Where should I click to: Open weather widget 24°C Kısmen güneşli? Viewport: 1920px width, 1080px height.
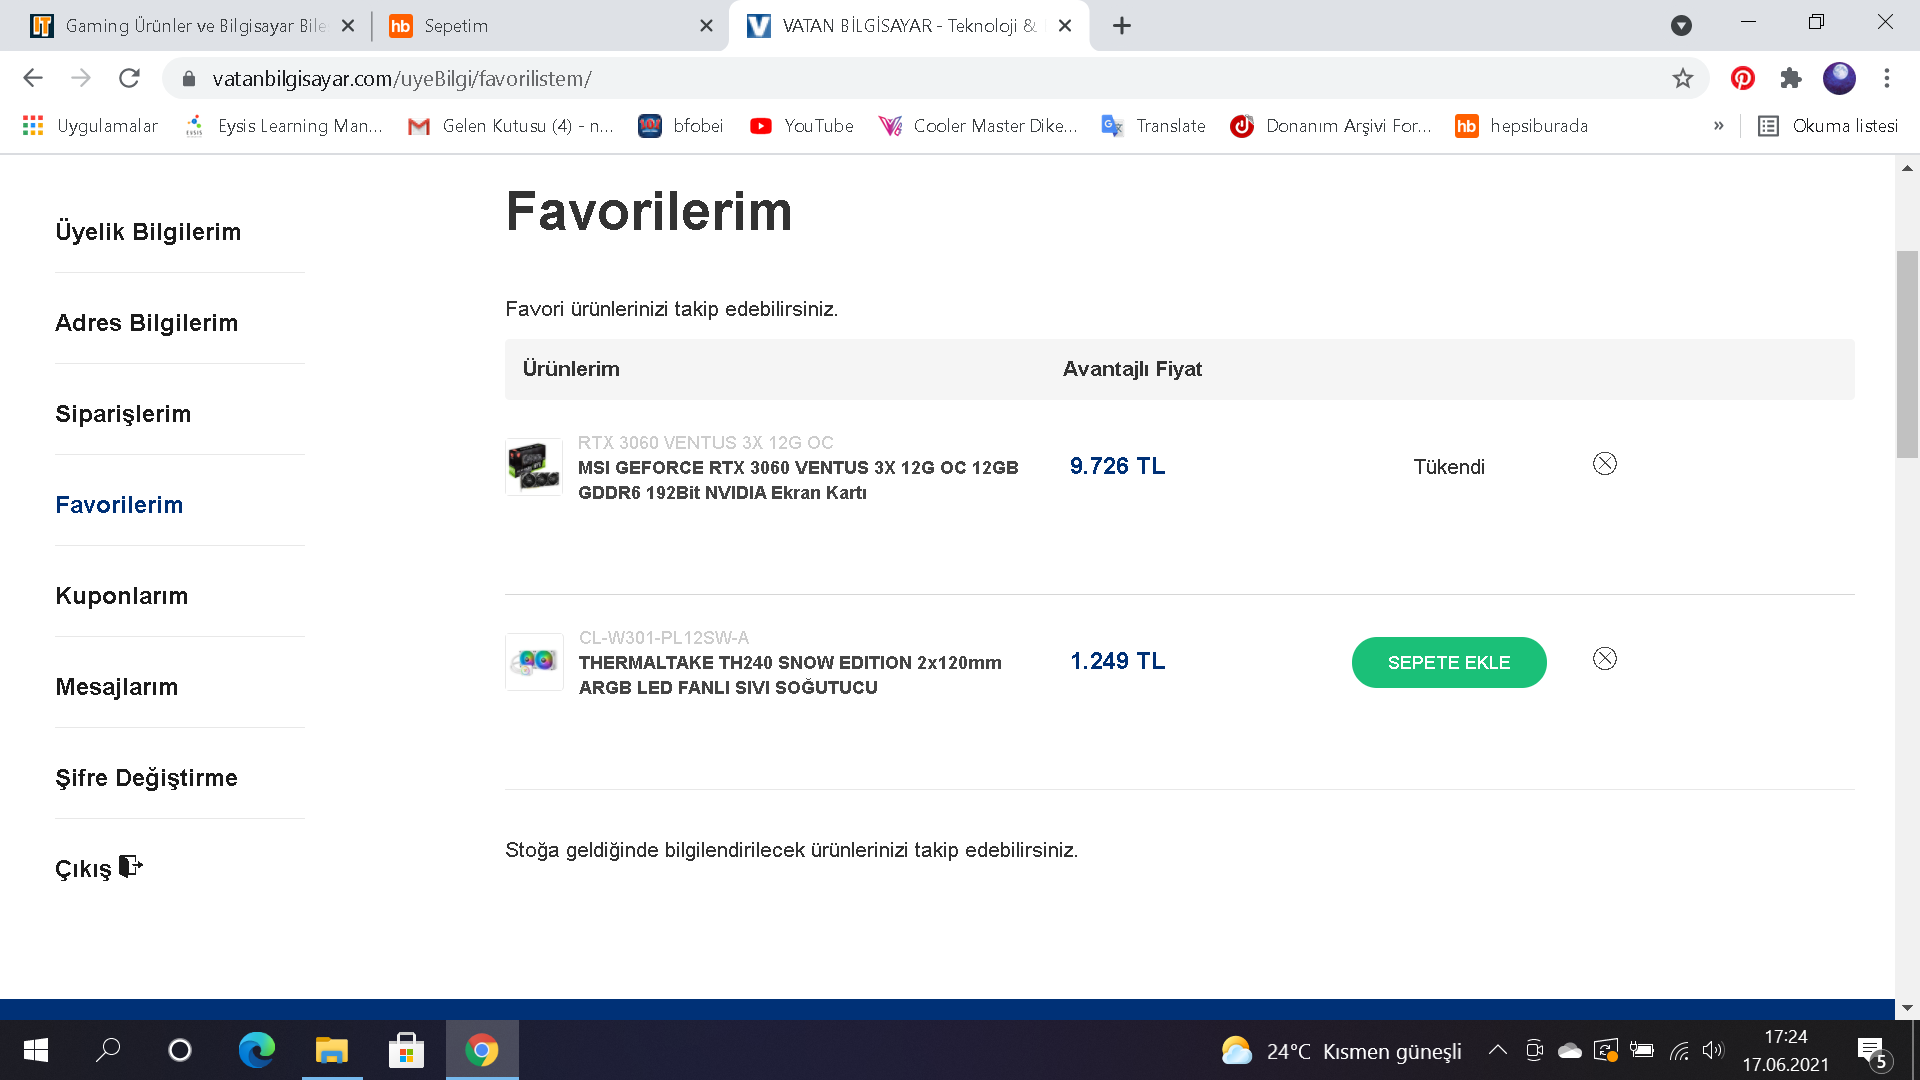1341,1051
